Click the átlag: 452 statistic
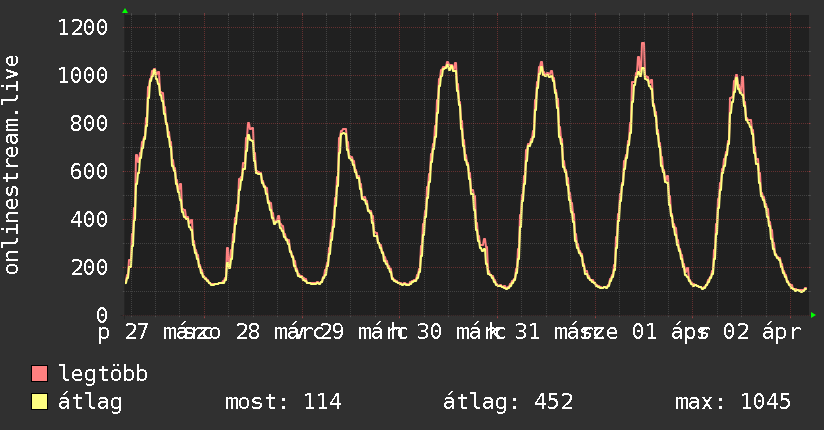 tap(508, 402)
